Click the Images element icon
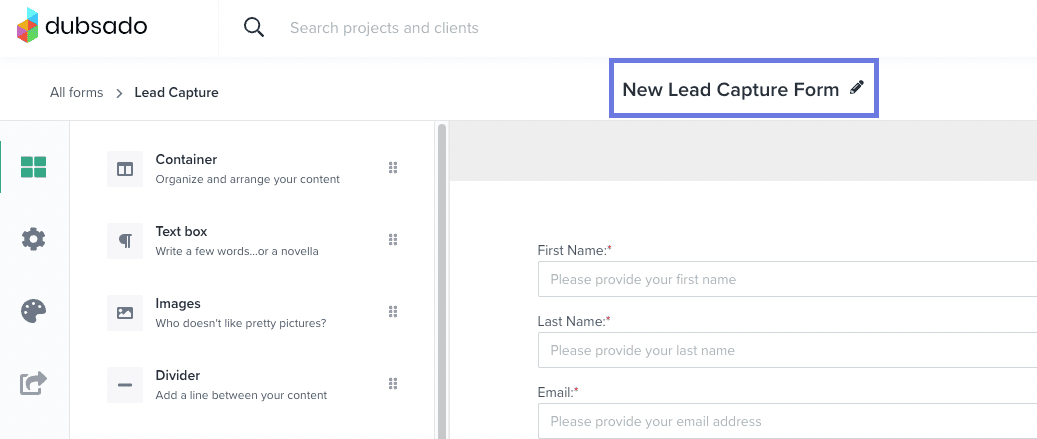This screenshot has height=439, width=1037. pyautogui.click(x=125, y=313)
